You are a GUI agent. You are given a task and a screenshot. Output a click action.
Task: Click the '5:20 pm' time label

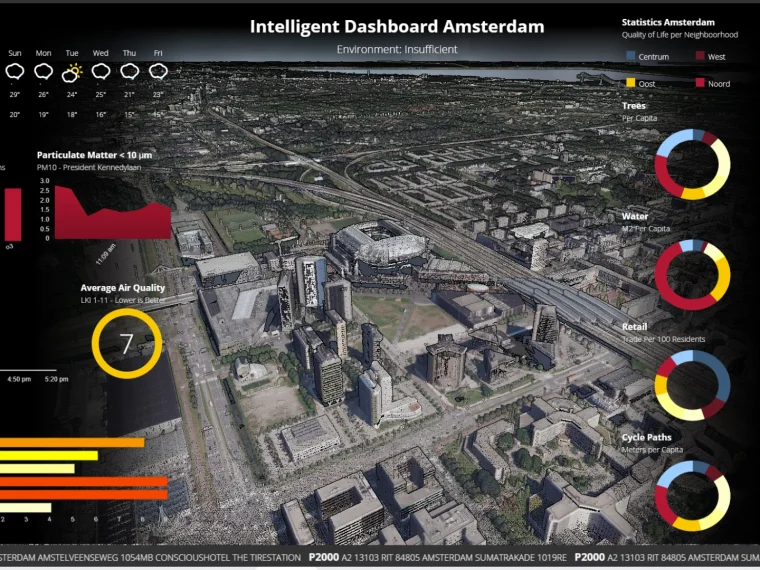click(56, 379)
